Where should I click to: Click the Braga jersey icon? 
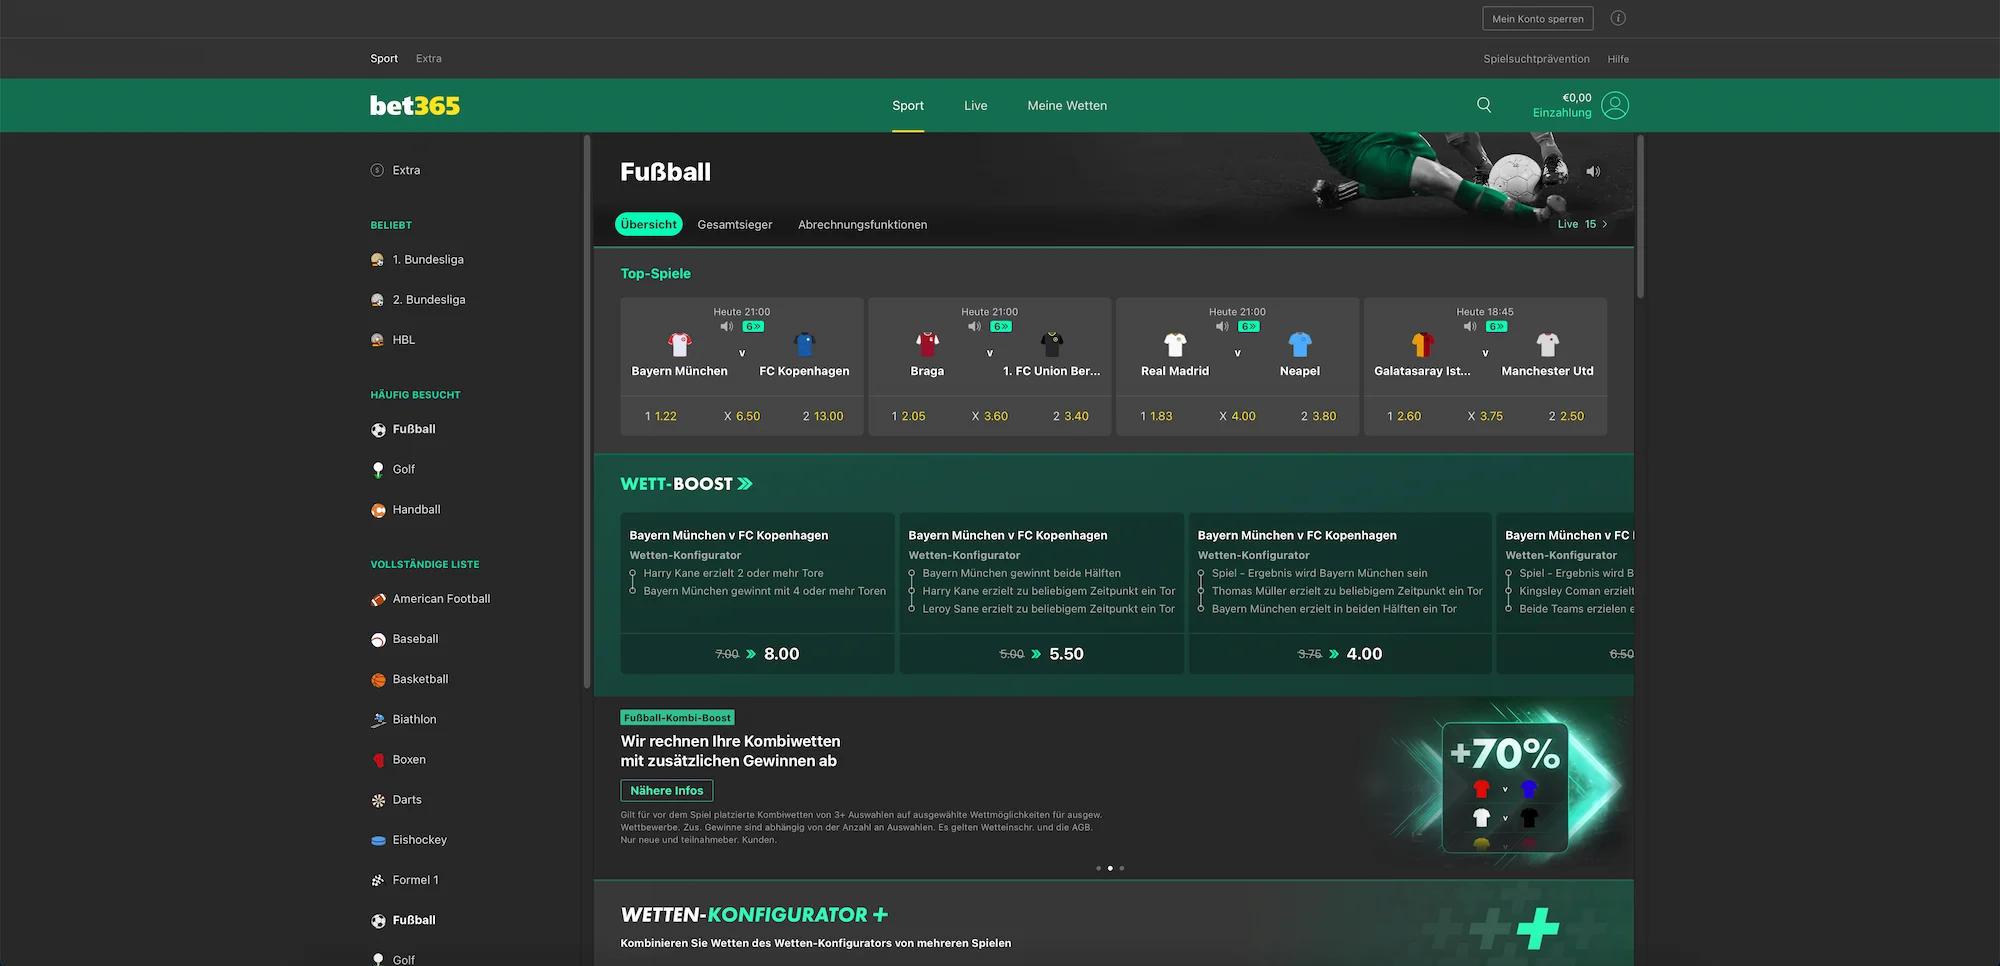coord(927,345)
